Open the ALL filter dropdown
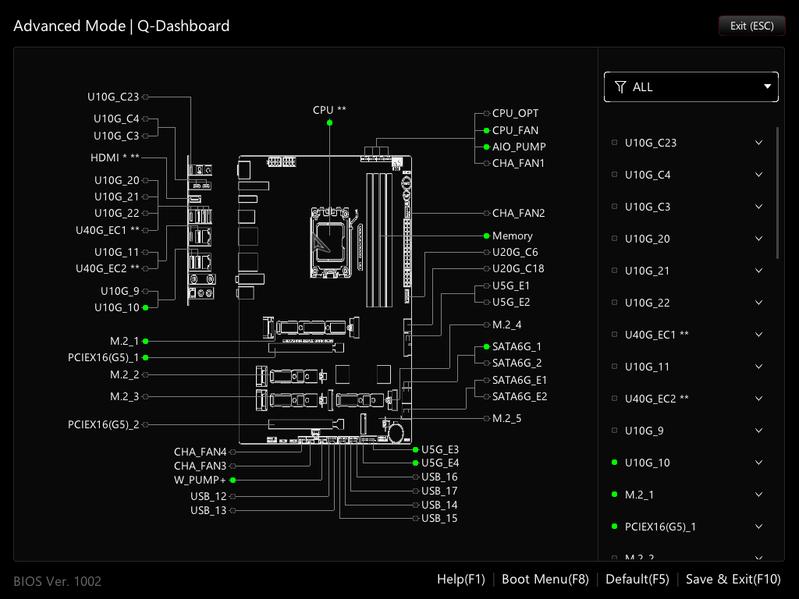 [x=691, y=87]
